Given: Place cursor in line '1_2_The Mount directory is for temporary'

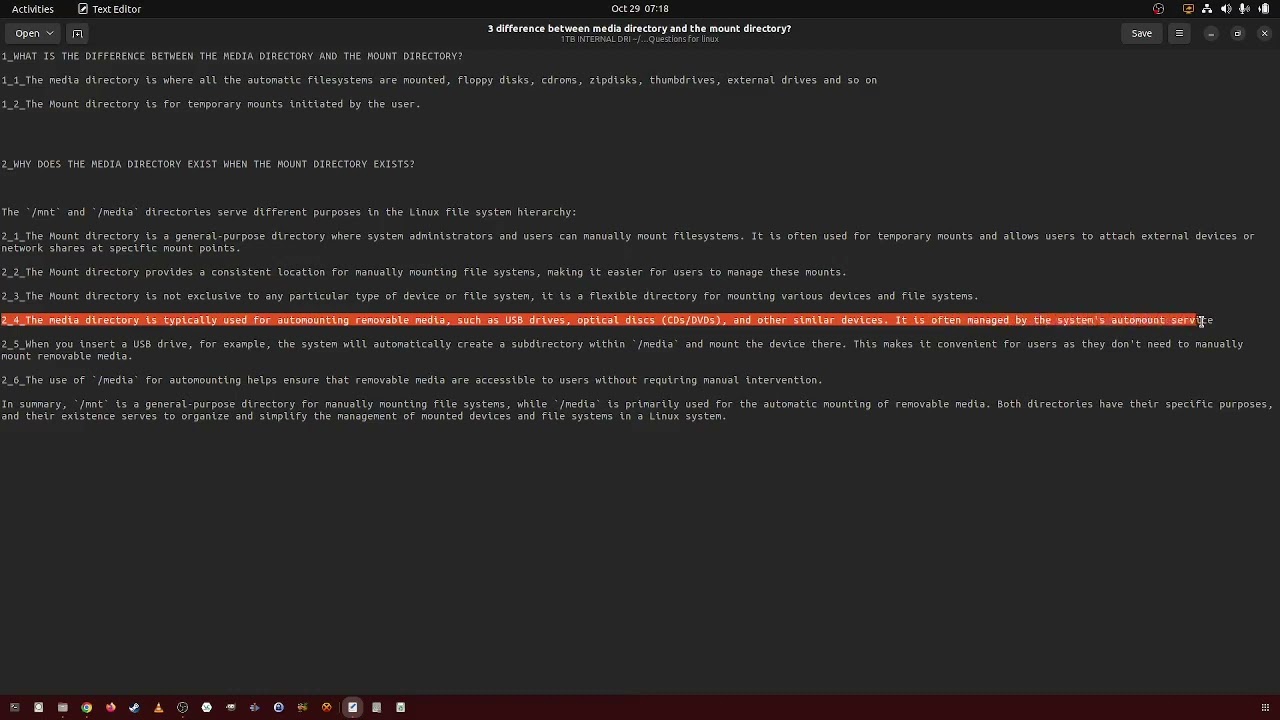Looking at the screenshot, I should 211,104.
